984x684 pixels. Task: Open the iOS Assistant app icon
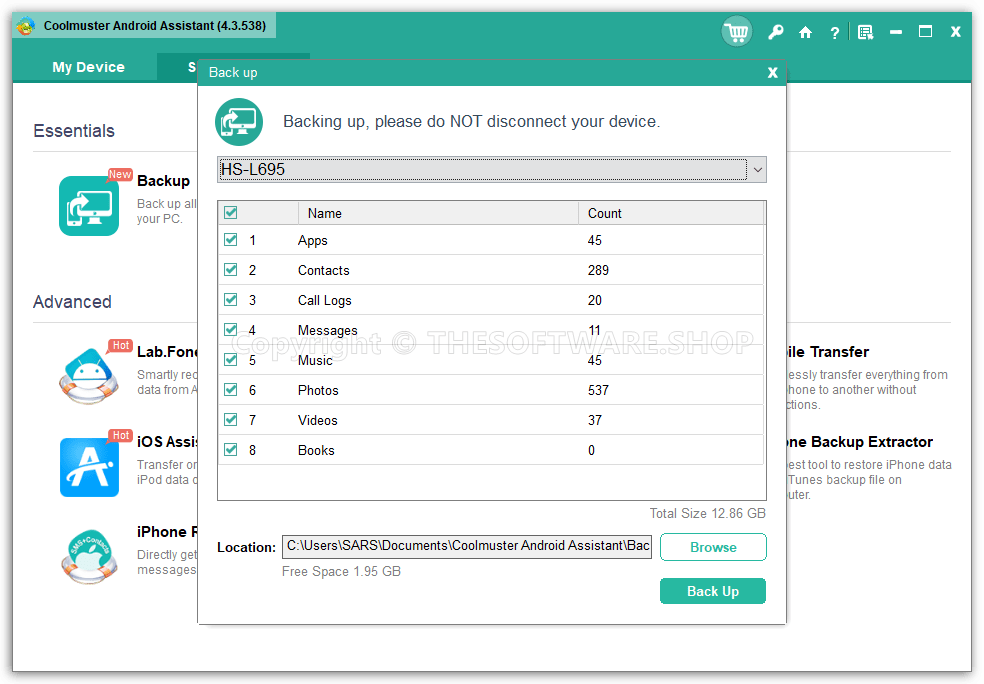[89, 467]
